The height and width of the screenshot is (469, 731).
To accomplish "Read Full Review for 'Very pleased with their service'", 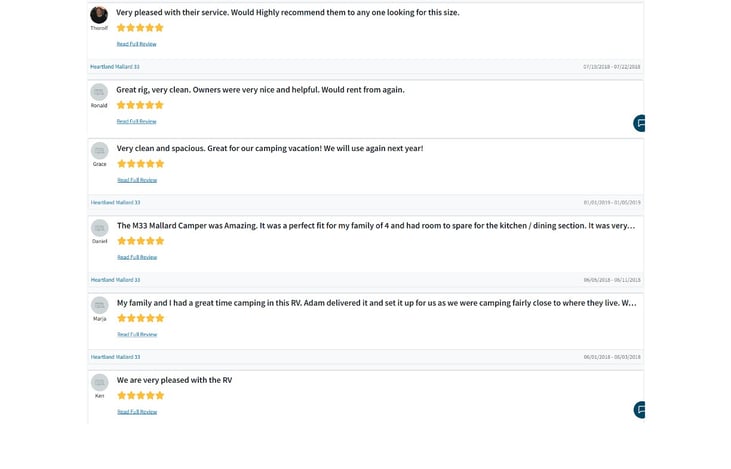I will coord(136,44).
